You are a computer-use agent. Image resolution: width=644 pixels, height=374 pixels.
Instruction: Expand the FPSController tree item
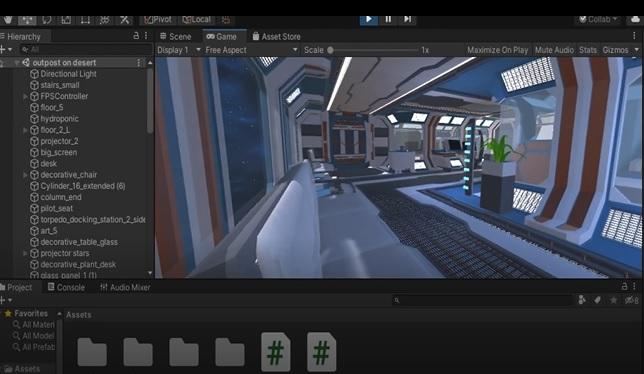click(x=25, y=96)
